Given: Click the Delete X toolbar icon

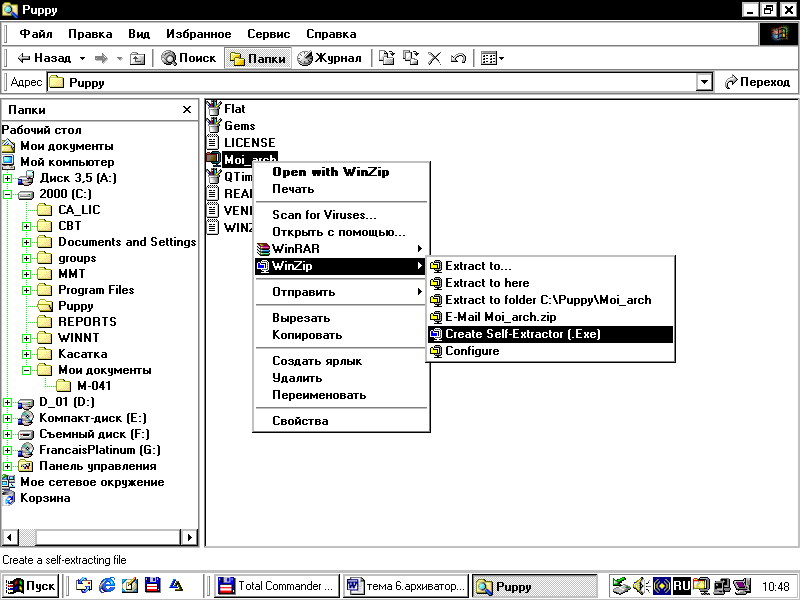Looking at the screenshot, I should pos(434,58).
